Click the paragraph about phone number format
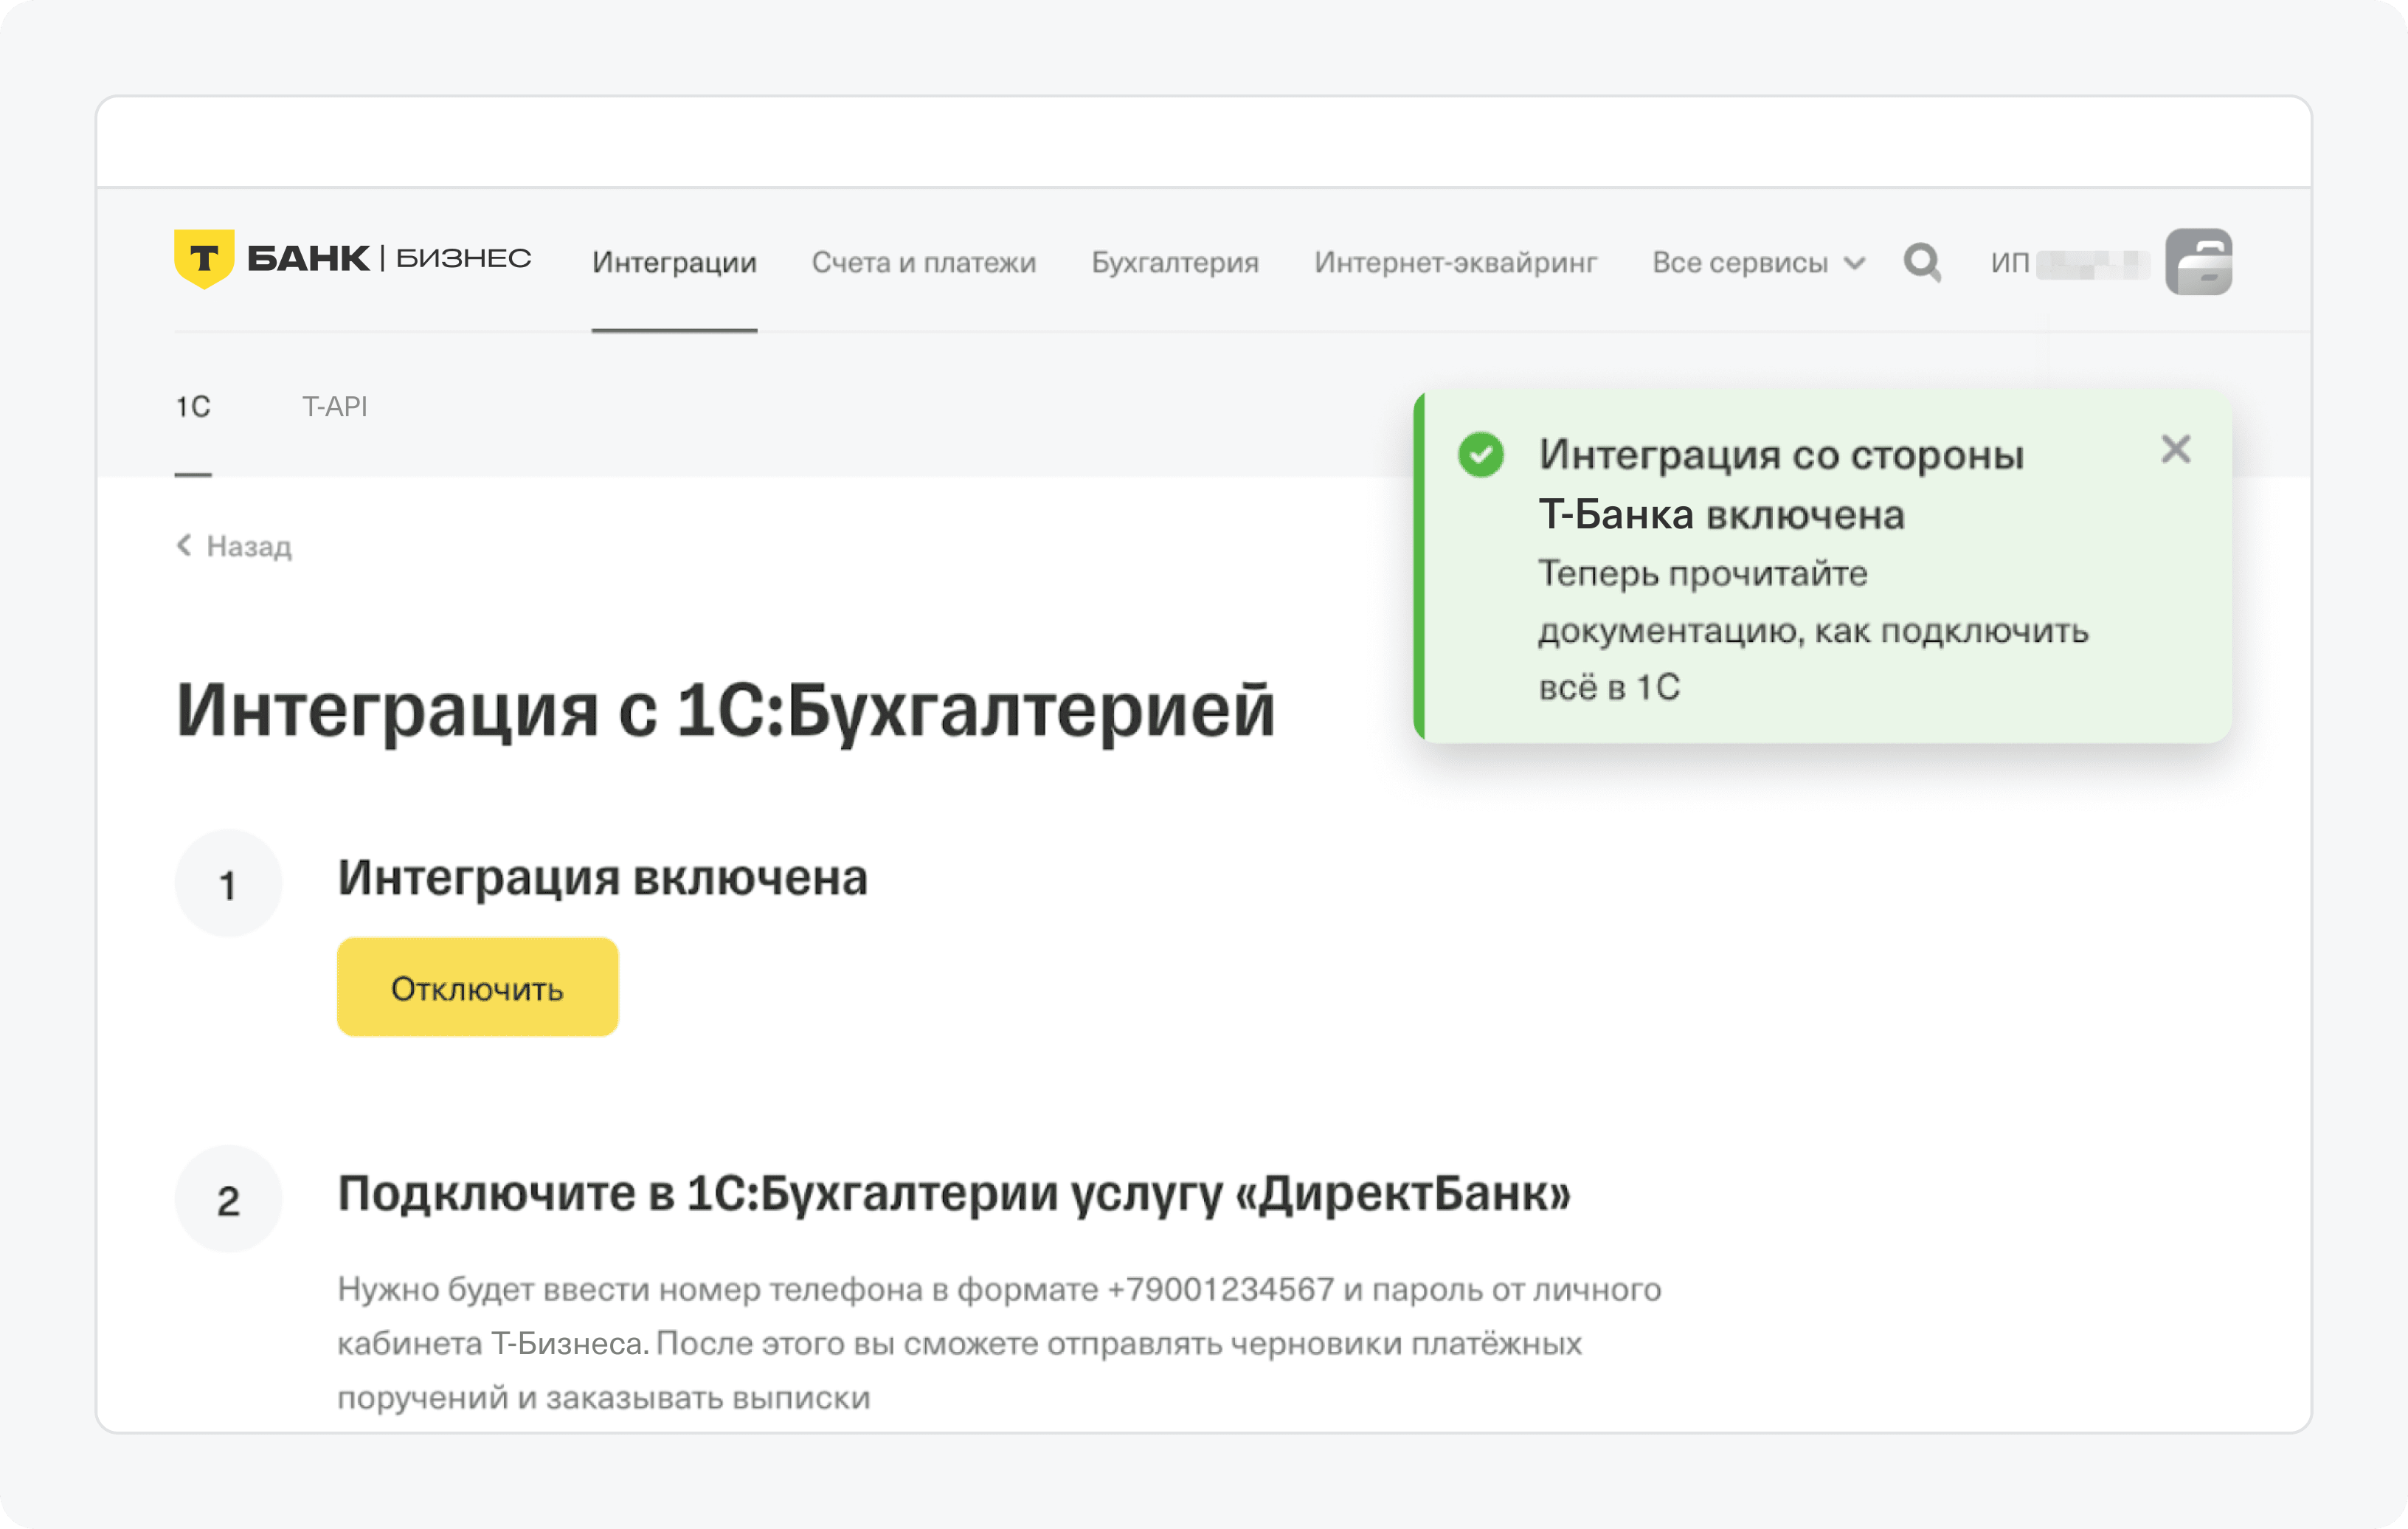Viewport: 2408px width, 1529px height. 999,1343
